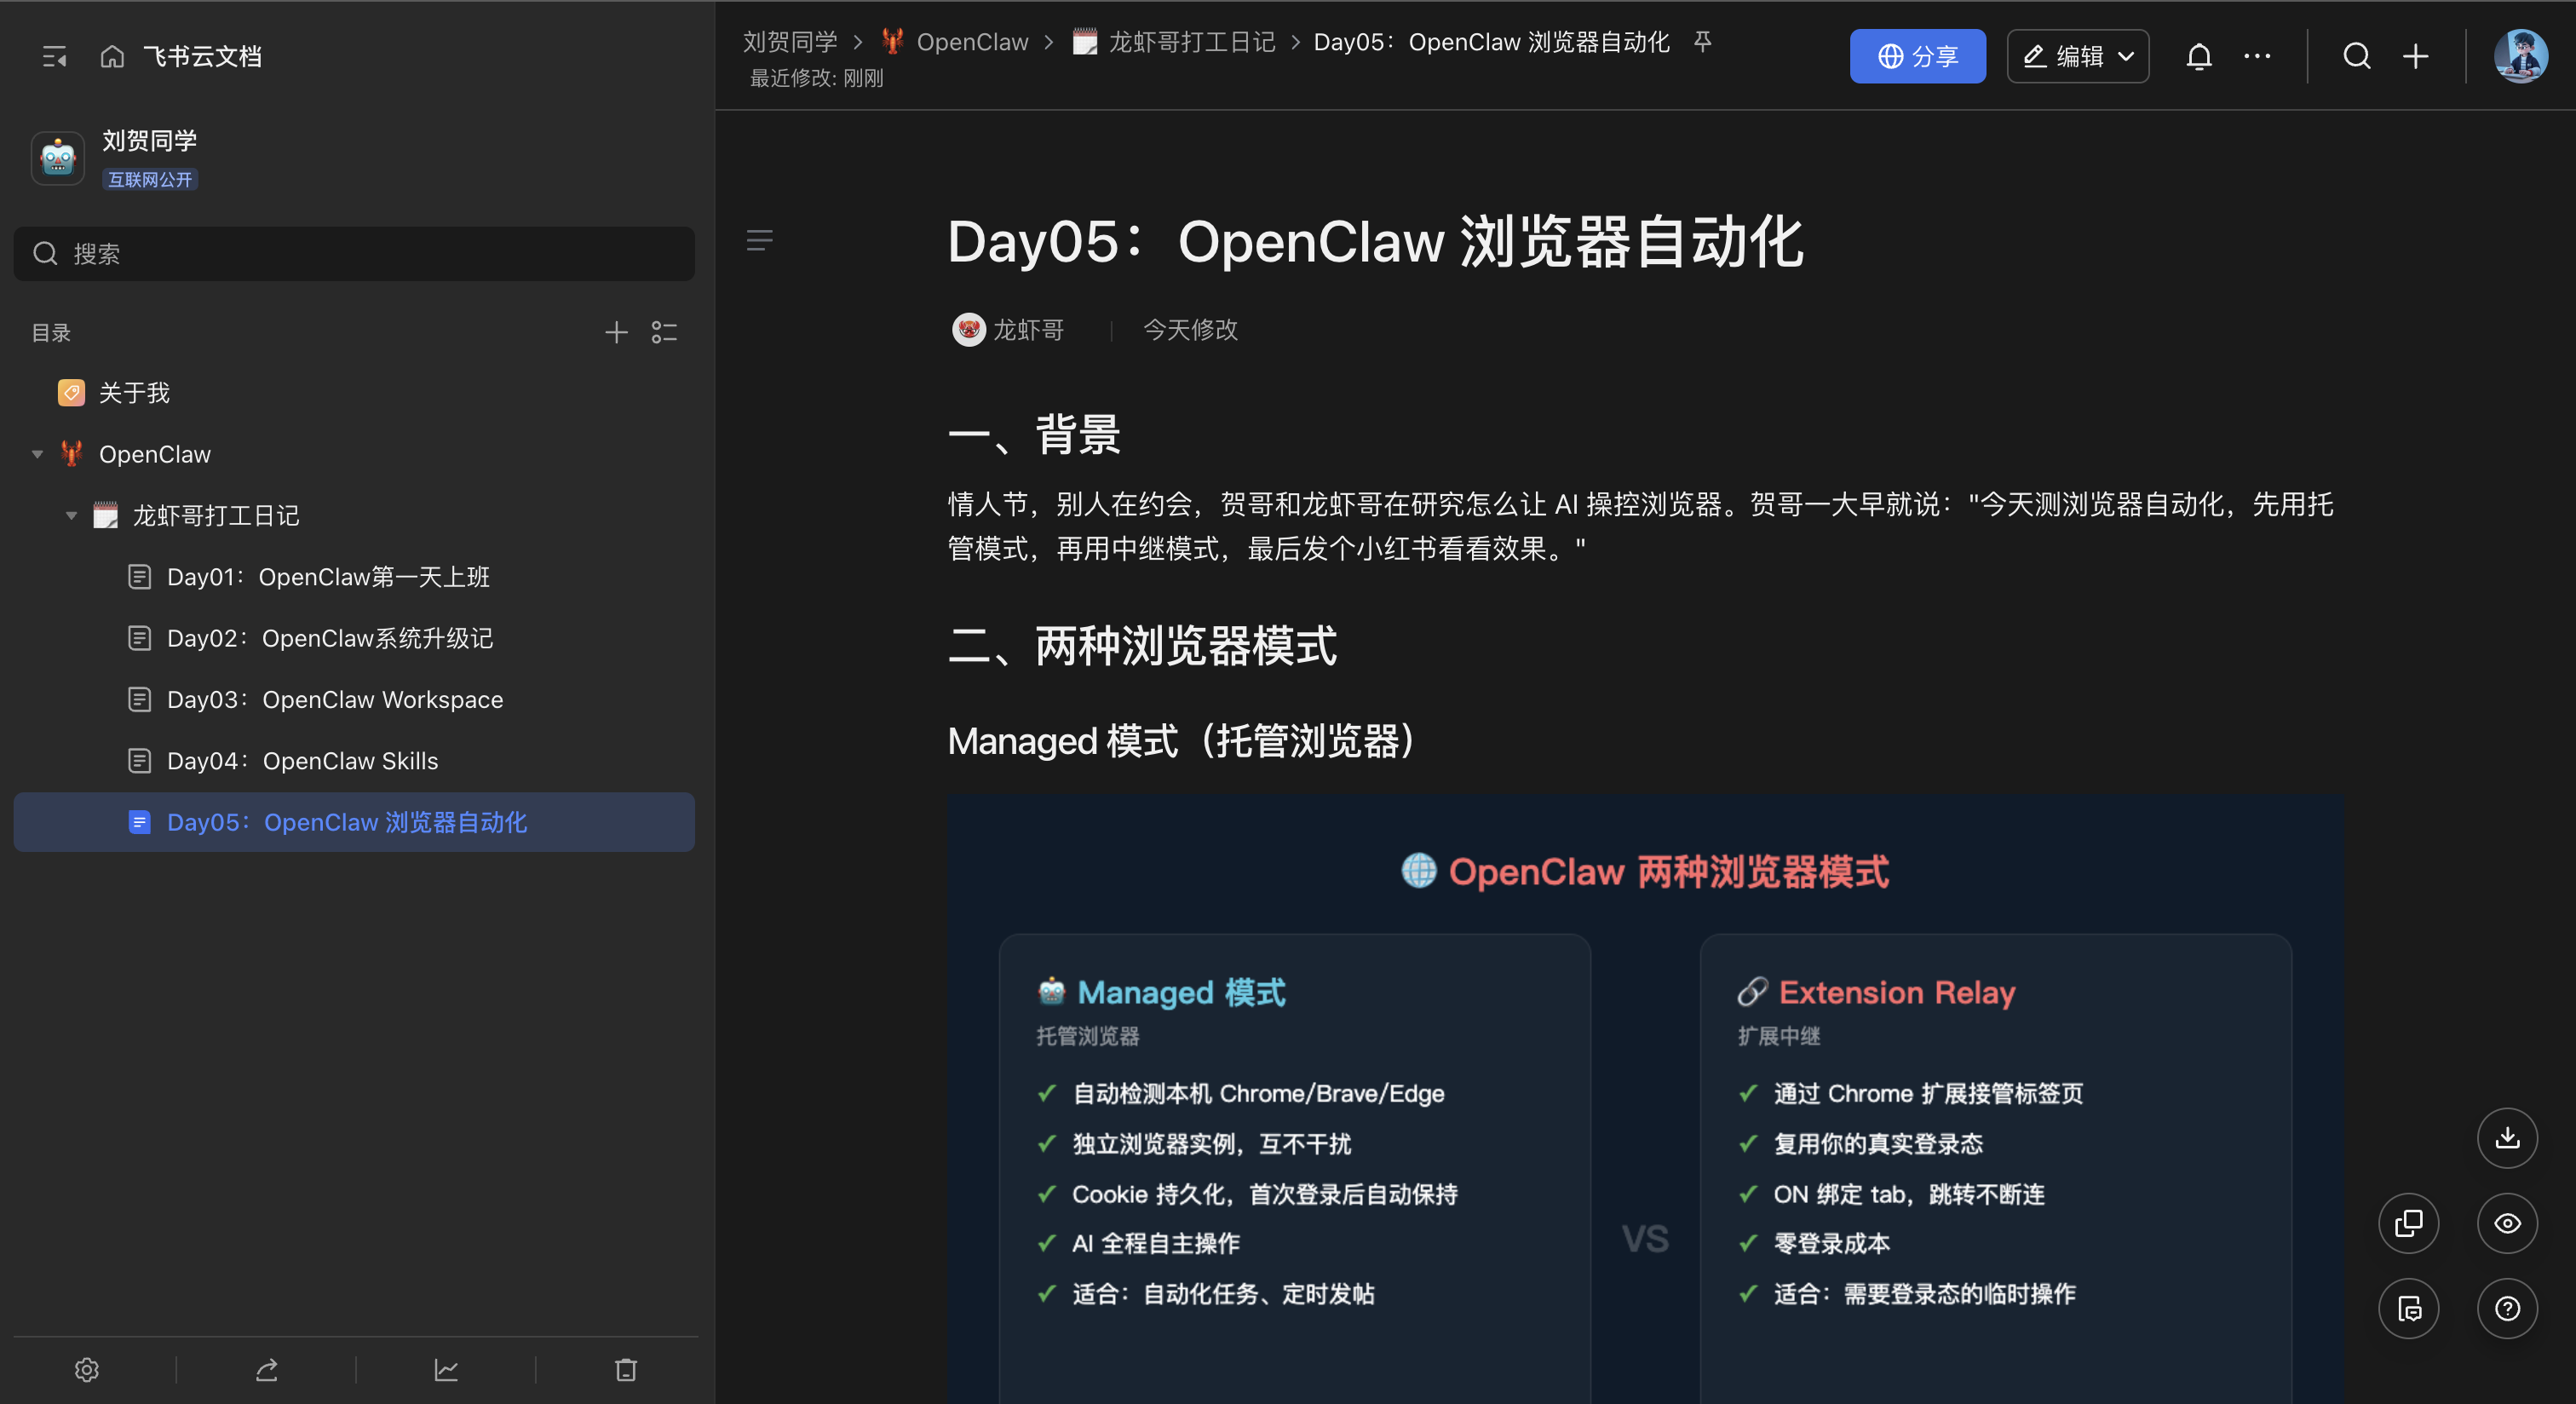
Task: Select 关于我 page in the directory
Action: tap(134, 393)
